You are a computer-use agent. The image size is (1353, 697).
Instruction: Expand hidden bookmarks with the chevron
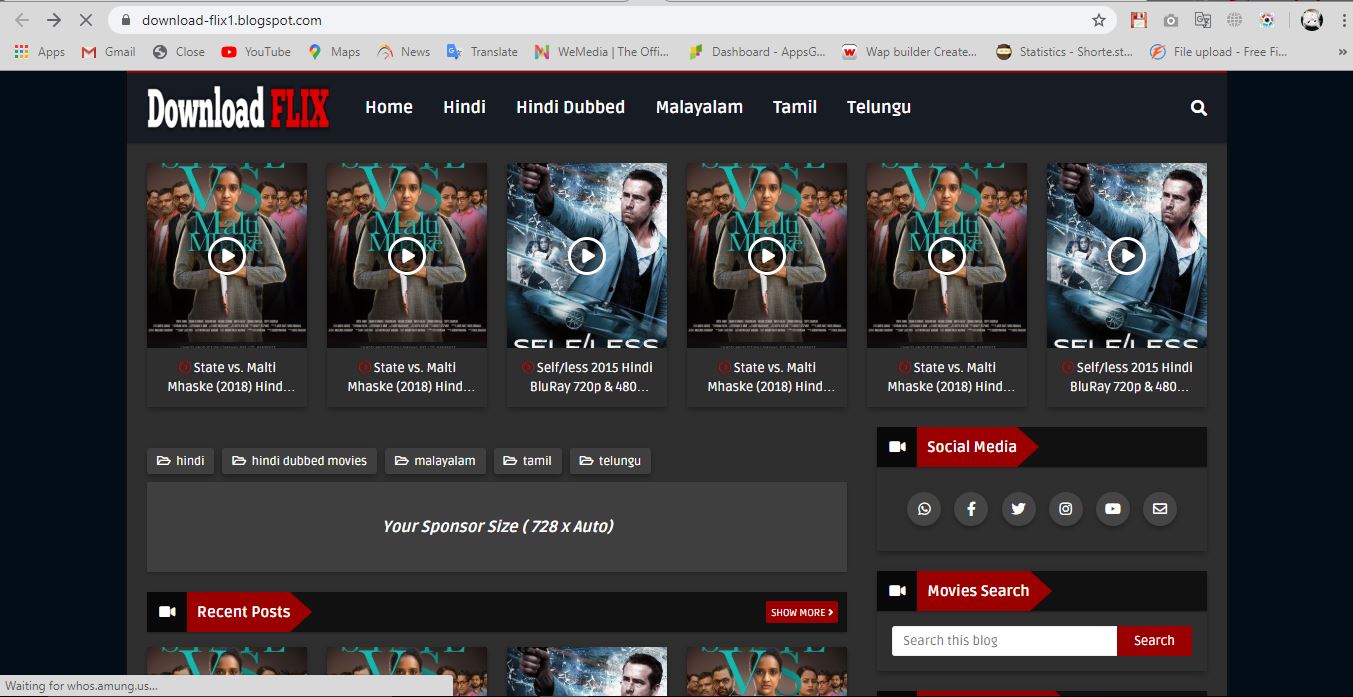(1341, 51)
